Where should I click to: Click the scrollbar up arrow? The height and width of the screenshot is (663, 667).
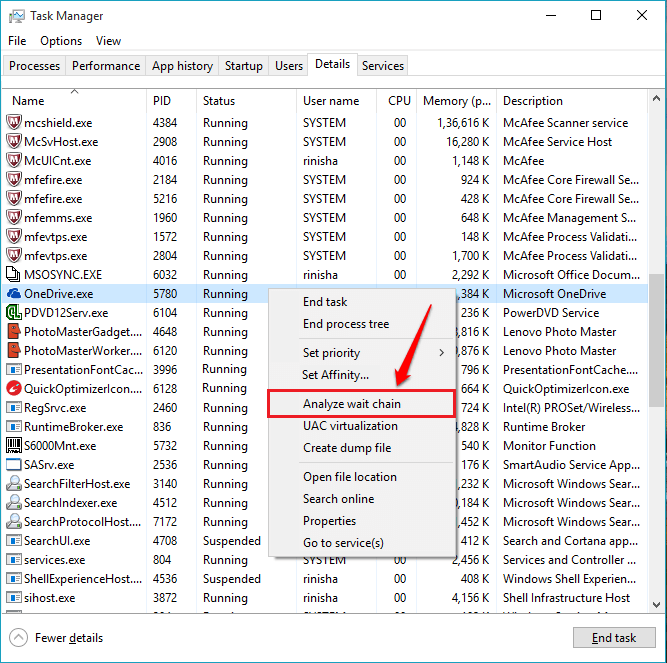point(656,99)
